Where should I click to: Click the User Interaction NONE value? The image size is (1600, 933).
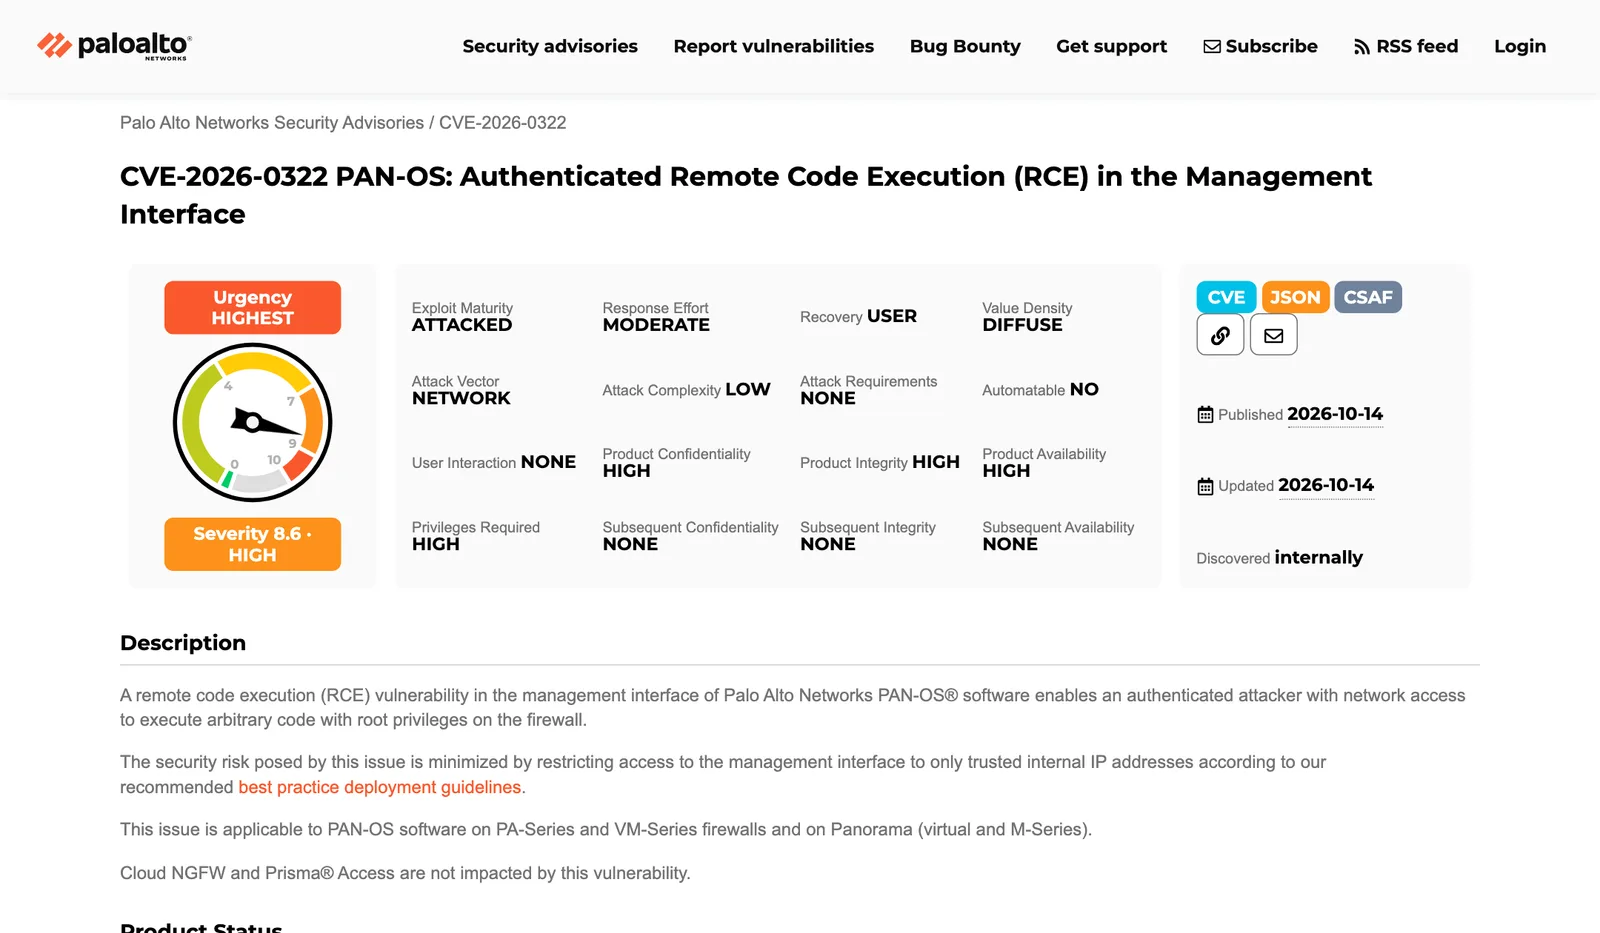click(x=548, y=462)
